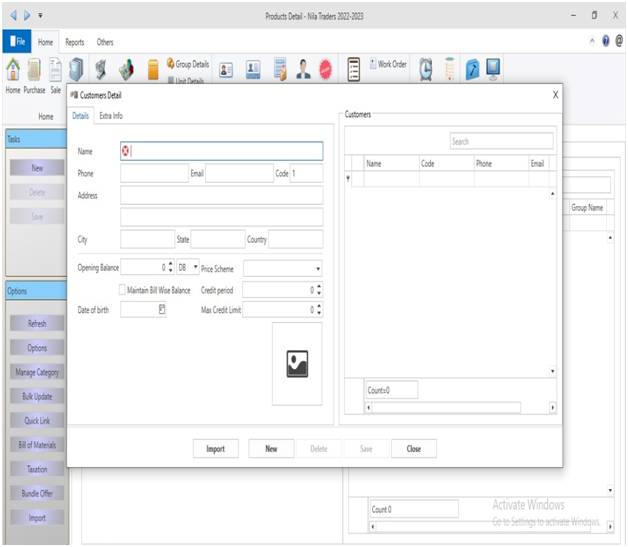
Task: Select the Extra Info tab
Action: (x=111, y=116)
